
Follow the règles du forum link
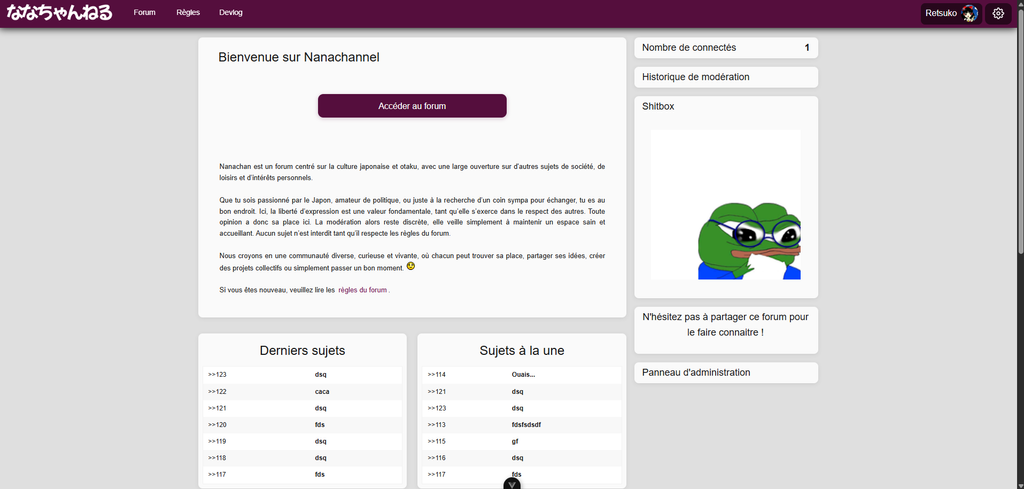click(362, 290)
